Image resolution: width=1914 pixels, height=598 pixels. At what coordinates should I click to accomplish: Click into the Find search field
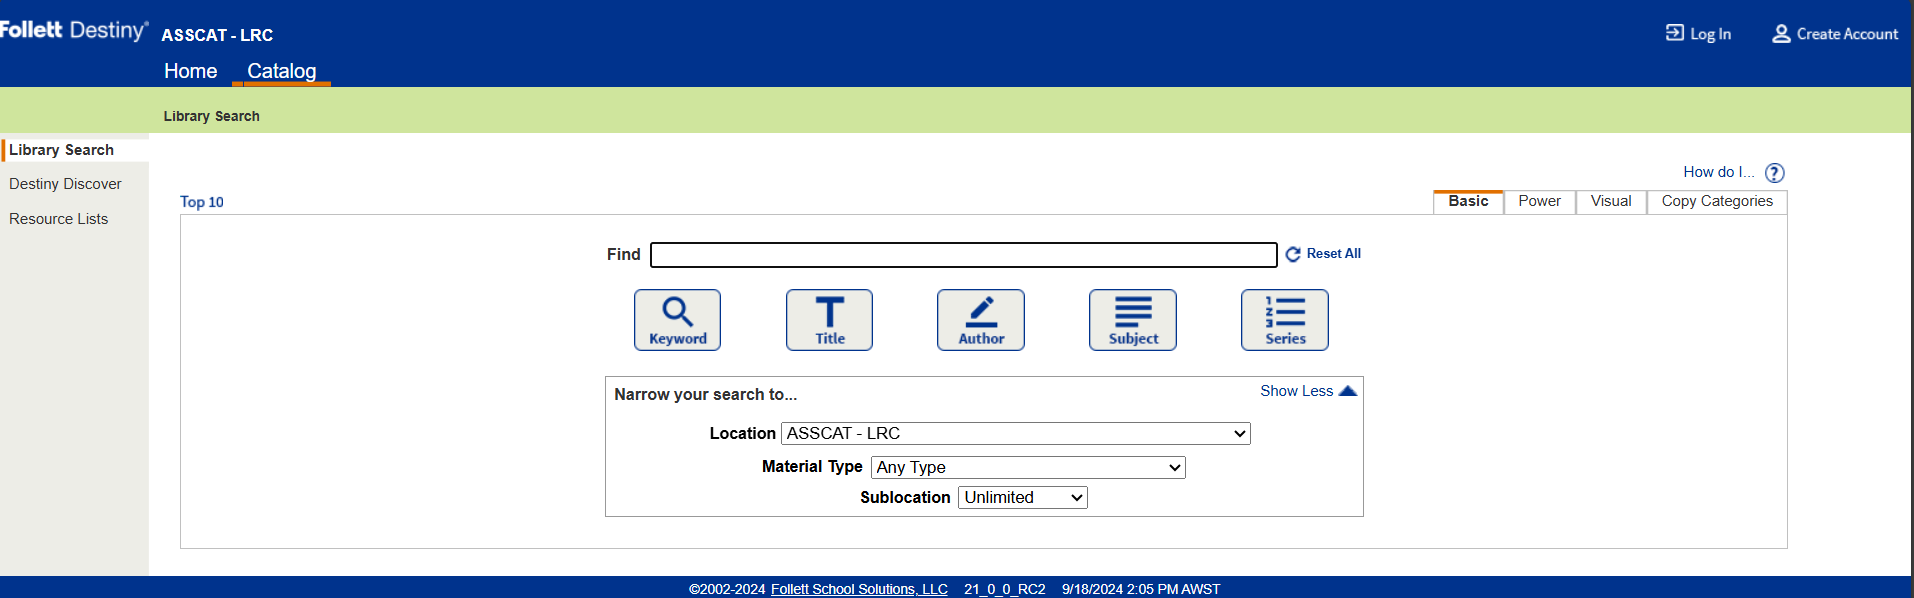pyautogui.click(x=964, y=255)
